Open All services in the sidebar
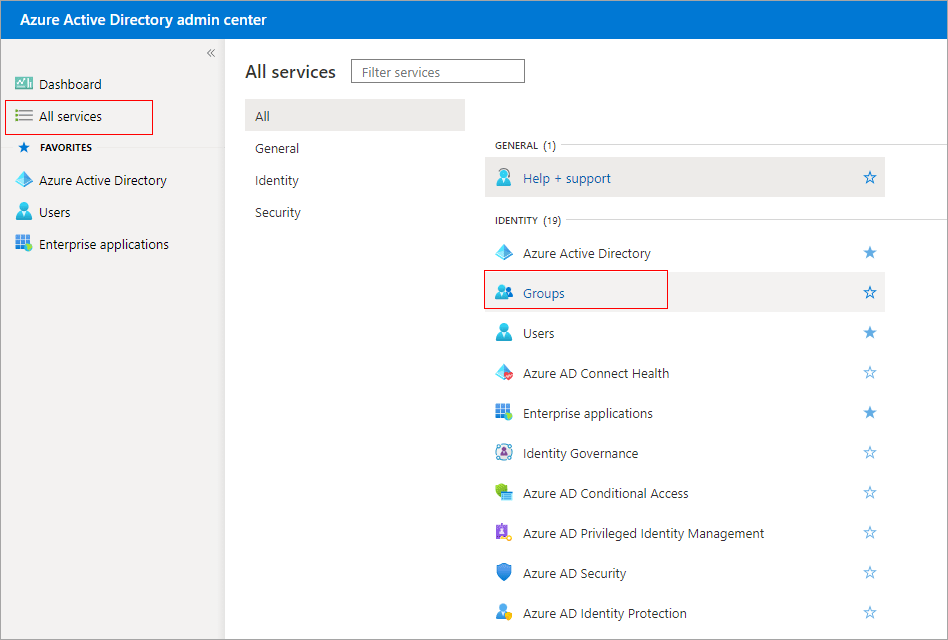Image resolution: width=948 pixels, height=640 pixels. point(70,116)
